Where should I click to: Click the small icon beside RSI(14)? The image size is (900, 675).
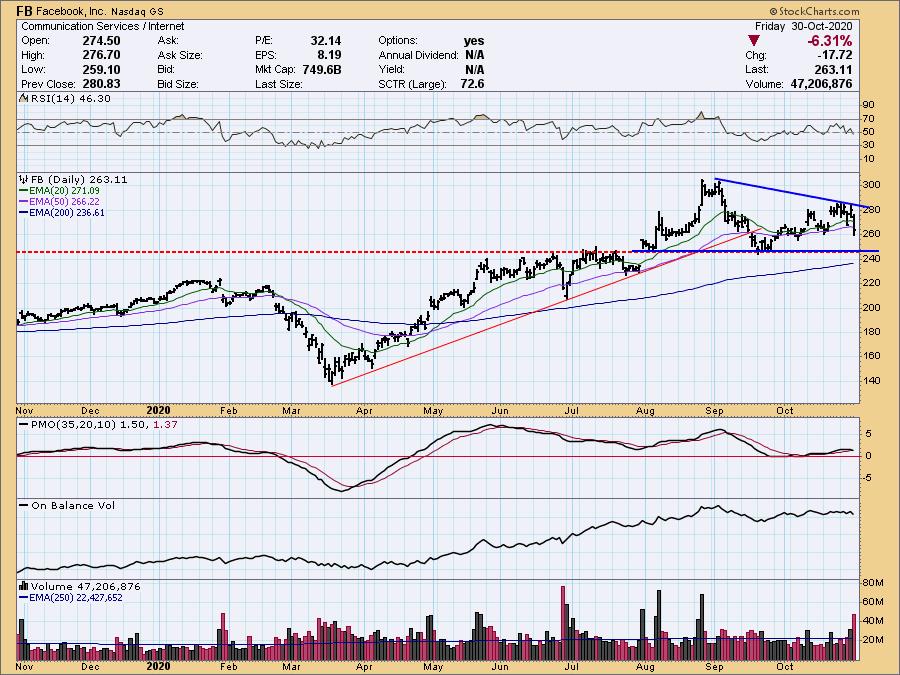coord(24,98)
